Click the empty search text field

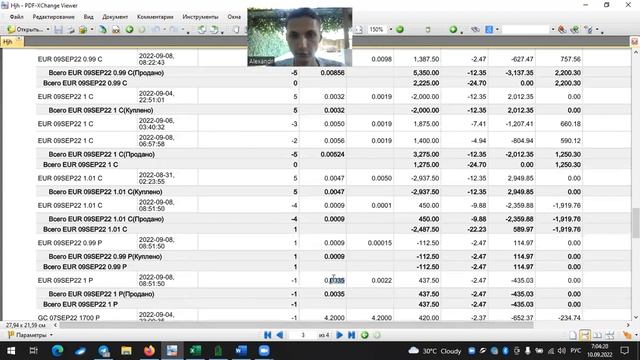[526, 29]
